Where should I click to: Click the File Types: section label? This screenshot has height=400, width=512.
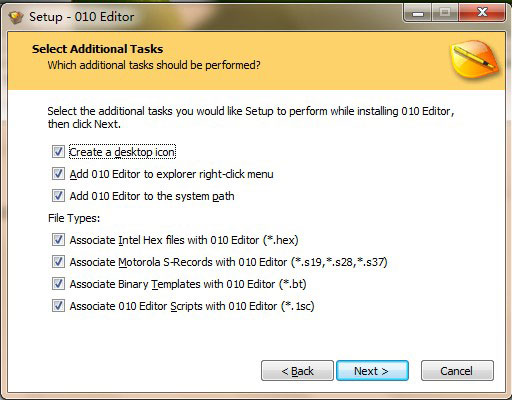(74, 218)
